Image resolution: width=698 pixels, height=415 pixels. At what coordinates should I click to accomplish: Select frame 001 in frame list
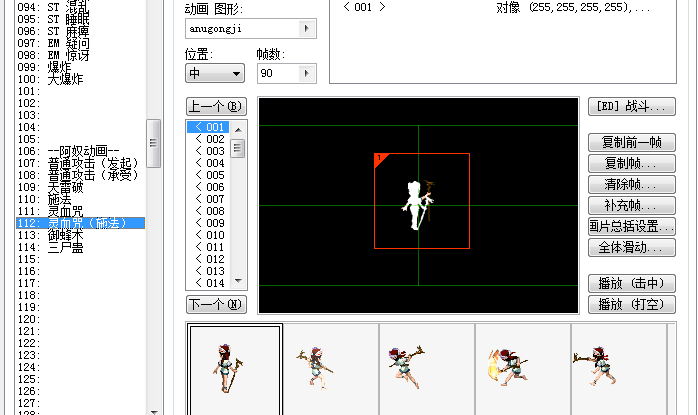[208, 127]
